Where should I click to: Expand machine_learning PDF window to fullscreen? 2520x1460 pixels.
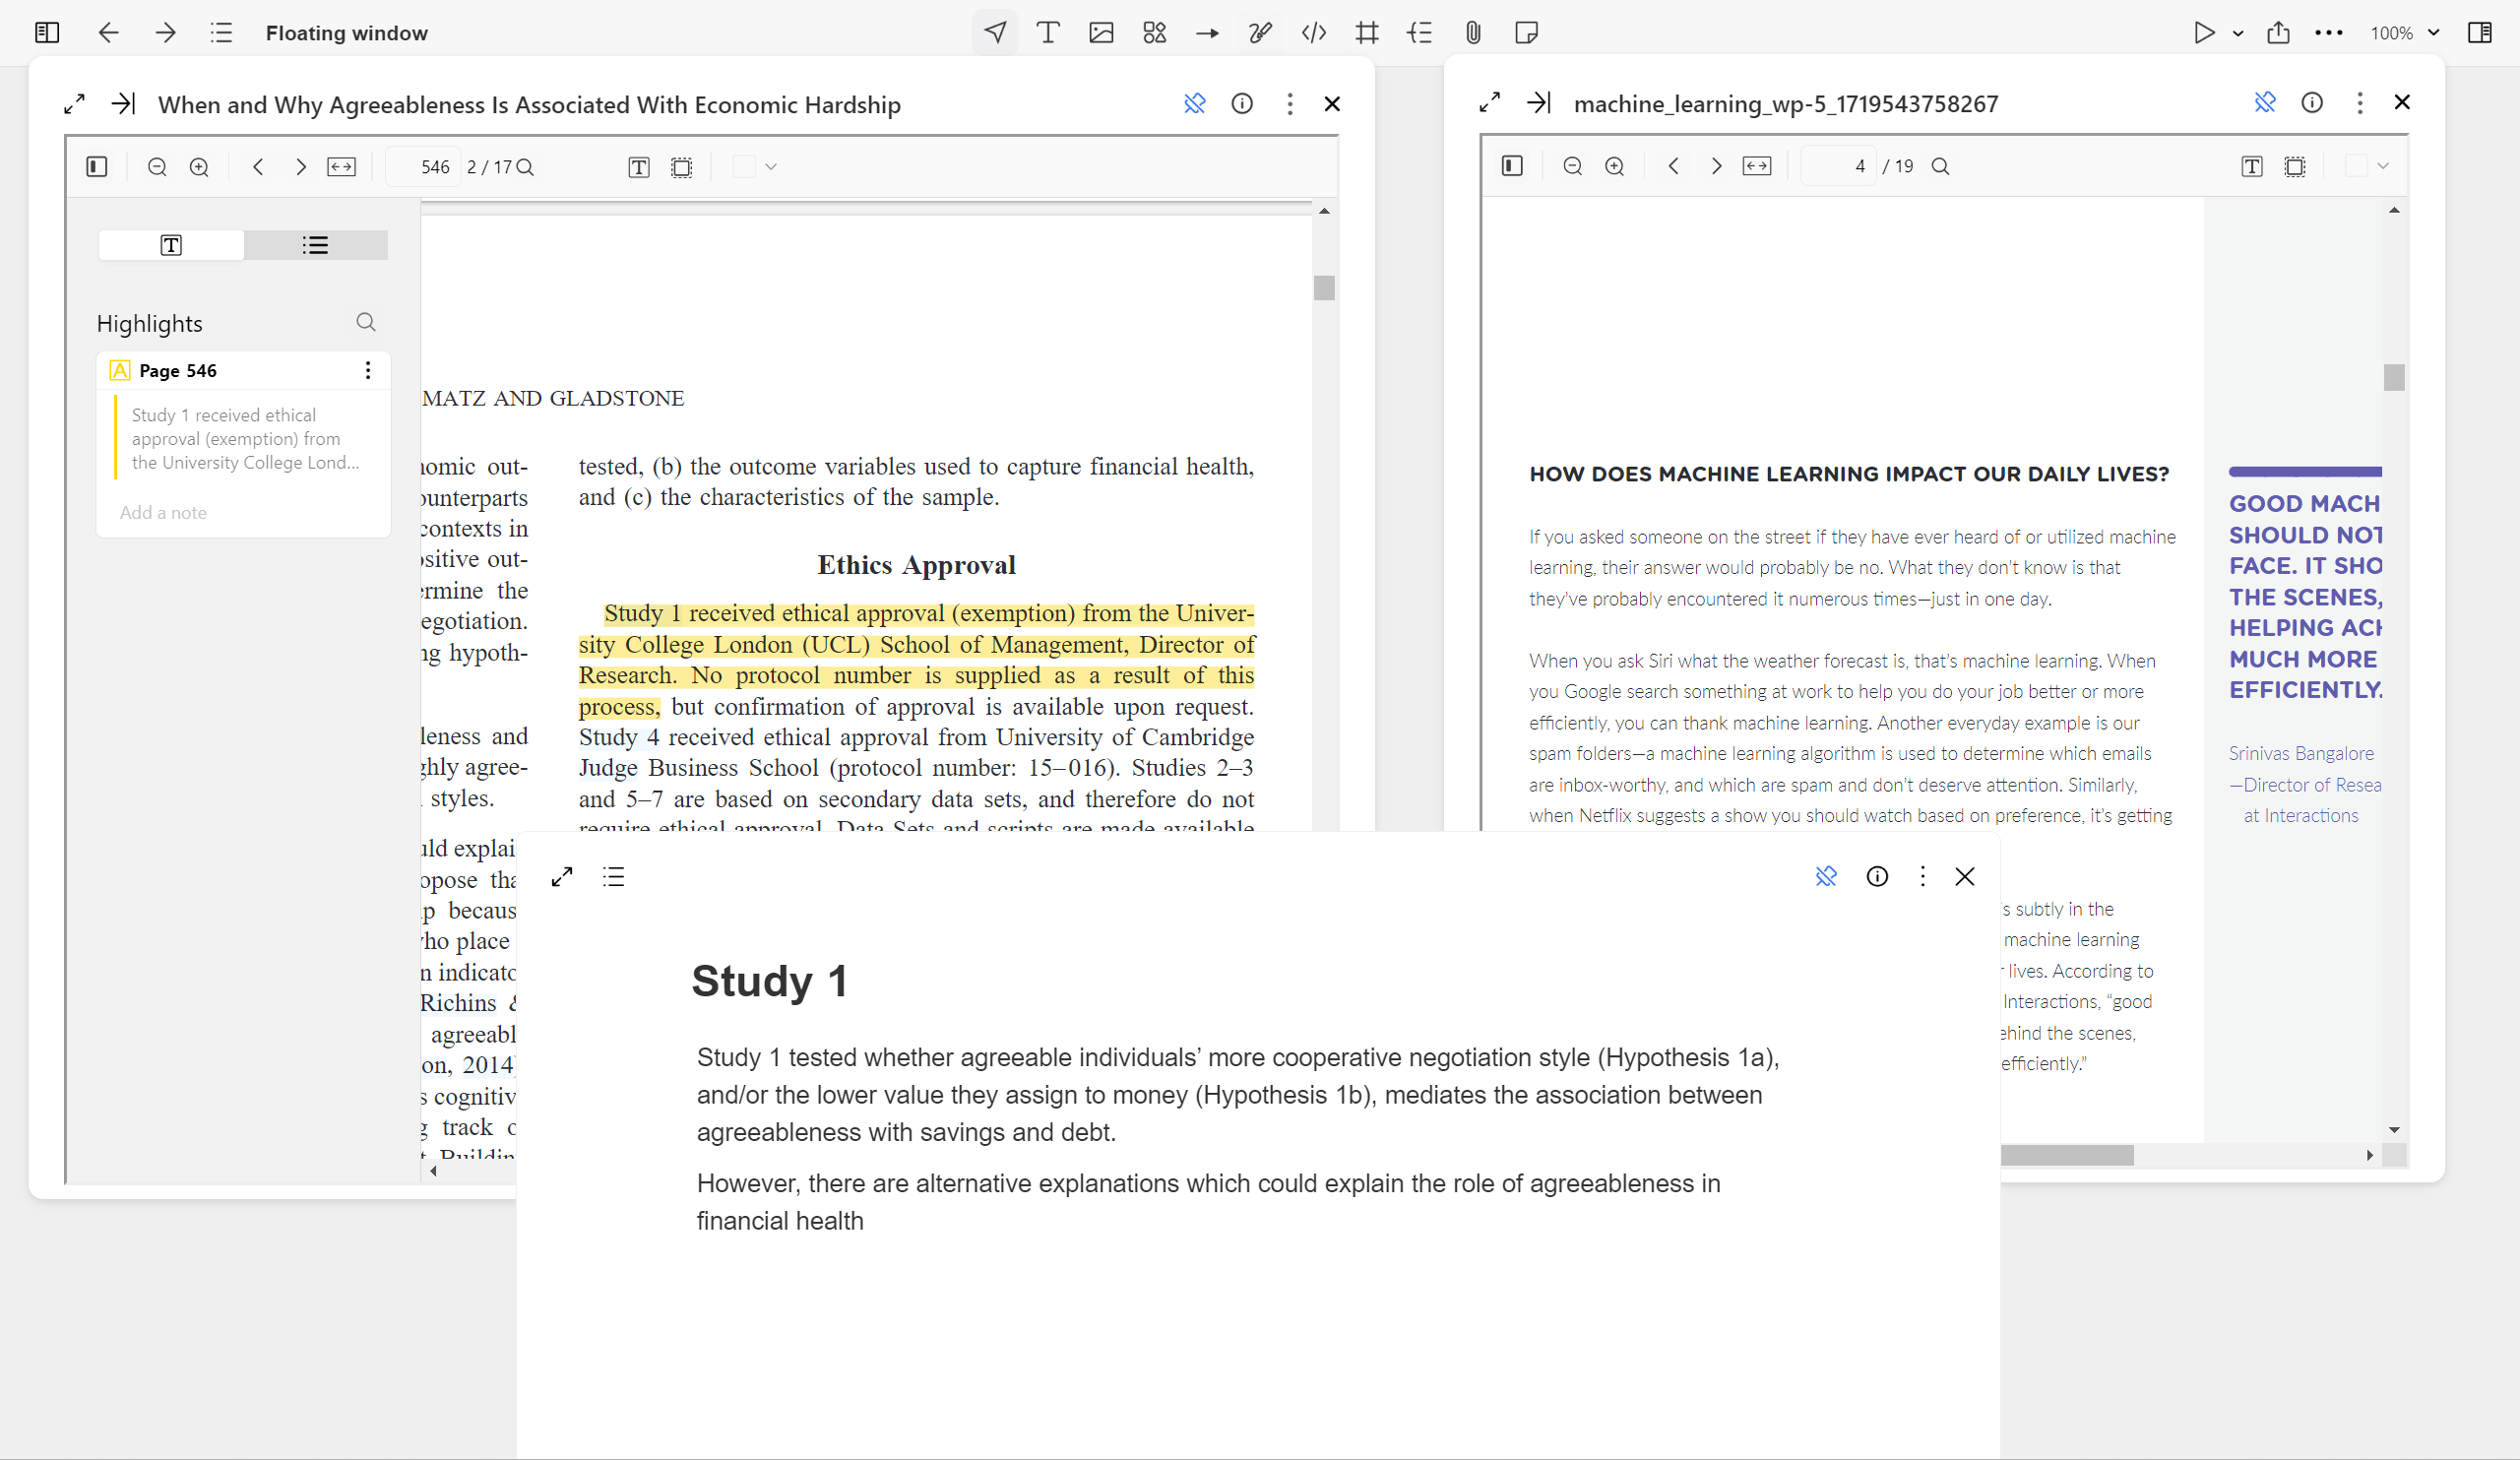click(x=1490, y=103)
